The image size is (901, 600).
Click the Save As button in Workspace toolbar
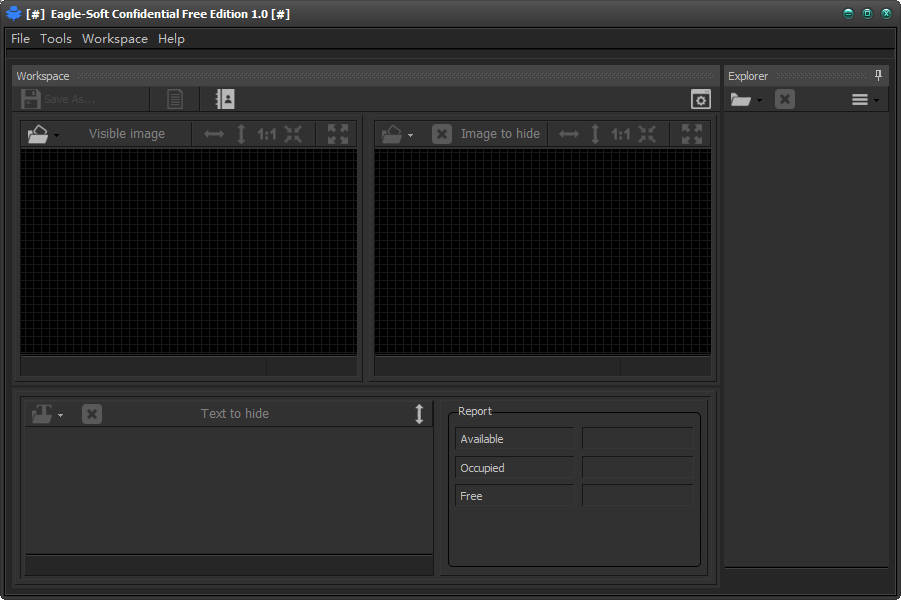coord(57,99)
